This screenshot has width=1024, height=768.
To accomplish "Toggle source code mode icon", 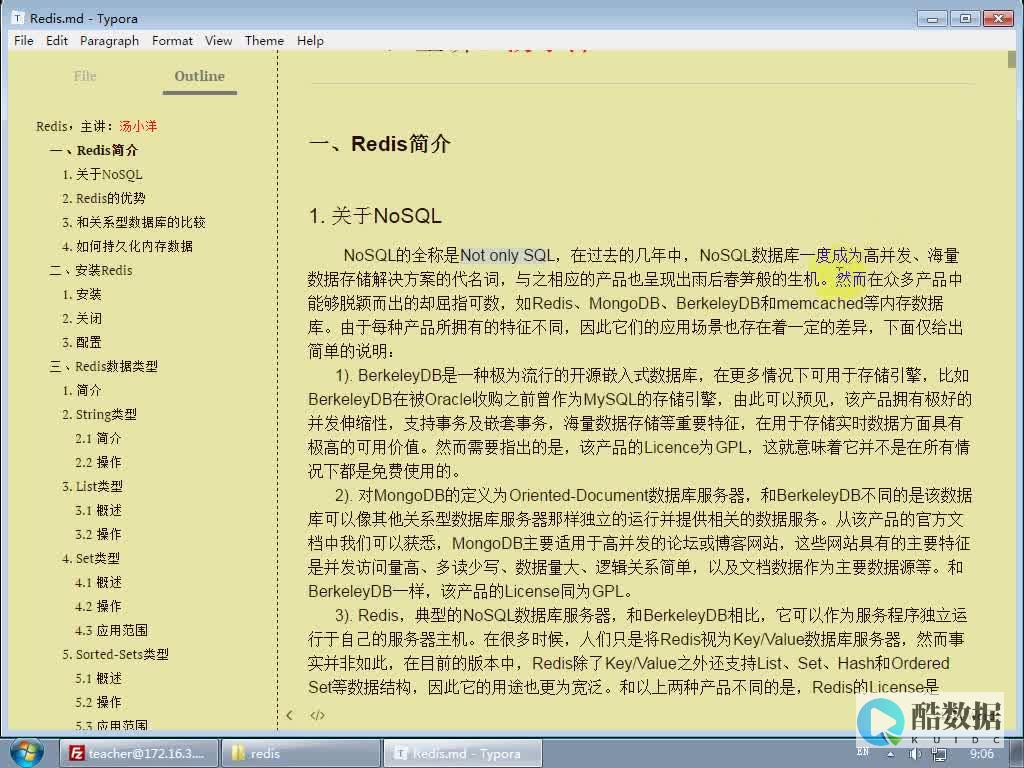I will (317, 715).
